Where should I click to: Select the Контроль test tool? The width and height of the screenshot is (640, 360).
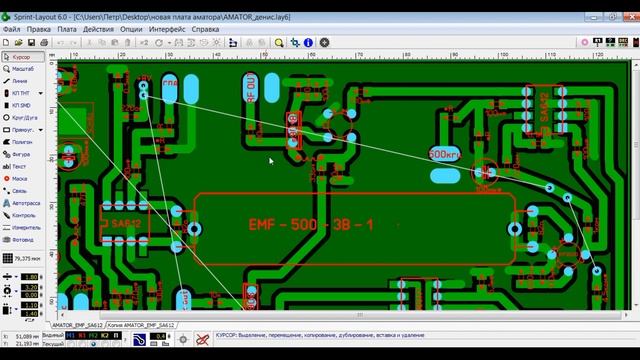point(23,215)
